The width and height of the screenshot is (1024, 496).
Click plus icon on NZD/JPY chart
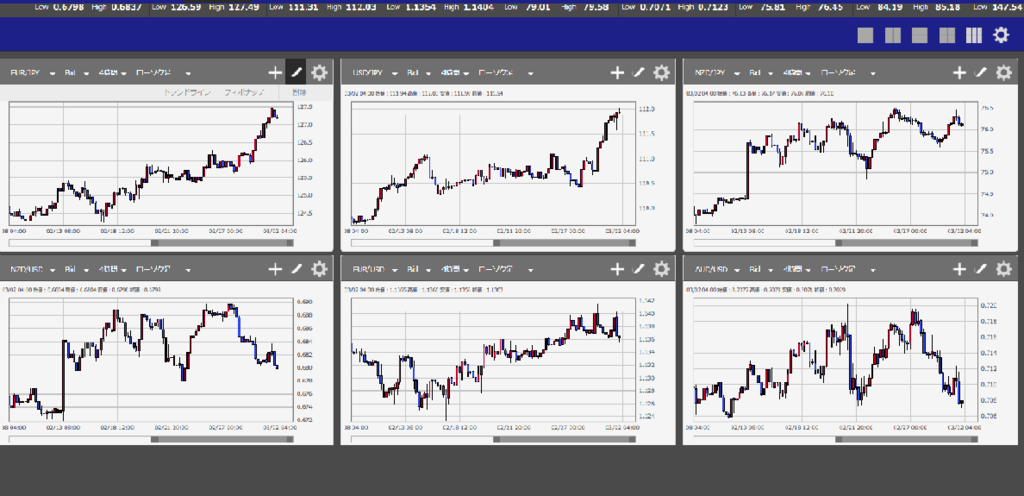959,72
